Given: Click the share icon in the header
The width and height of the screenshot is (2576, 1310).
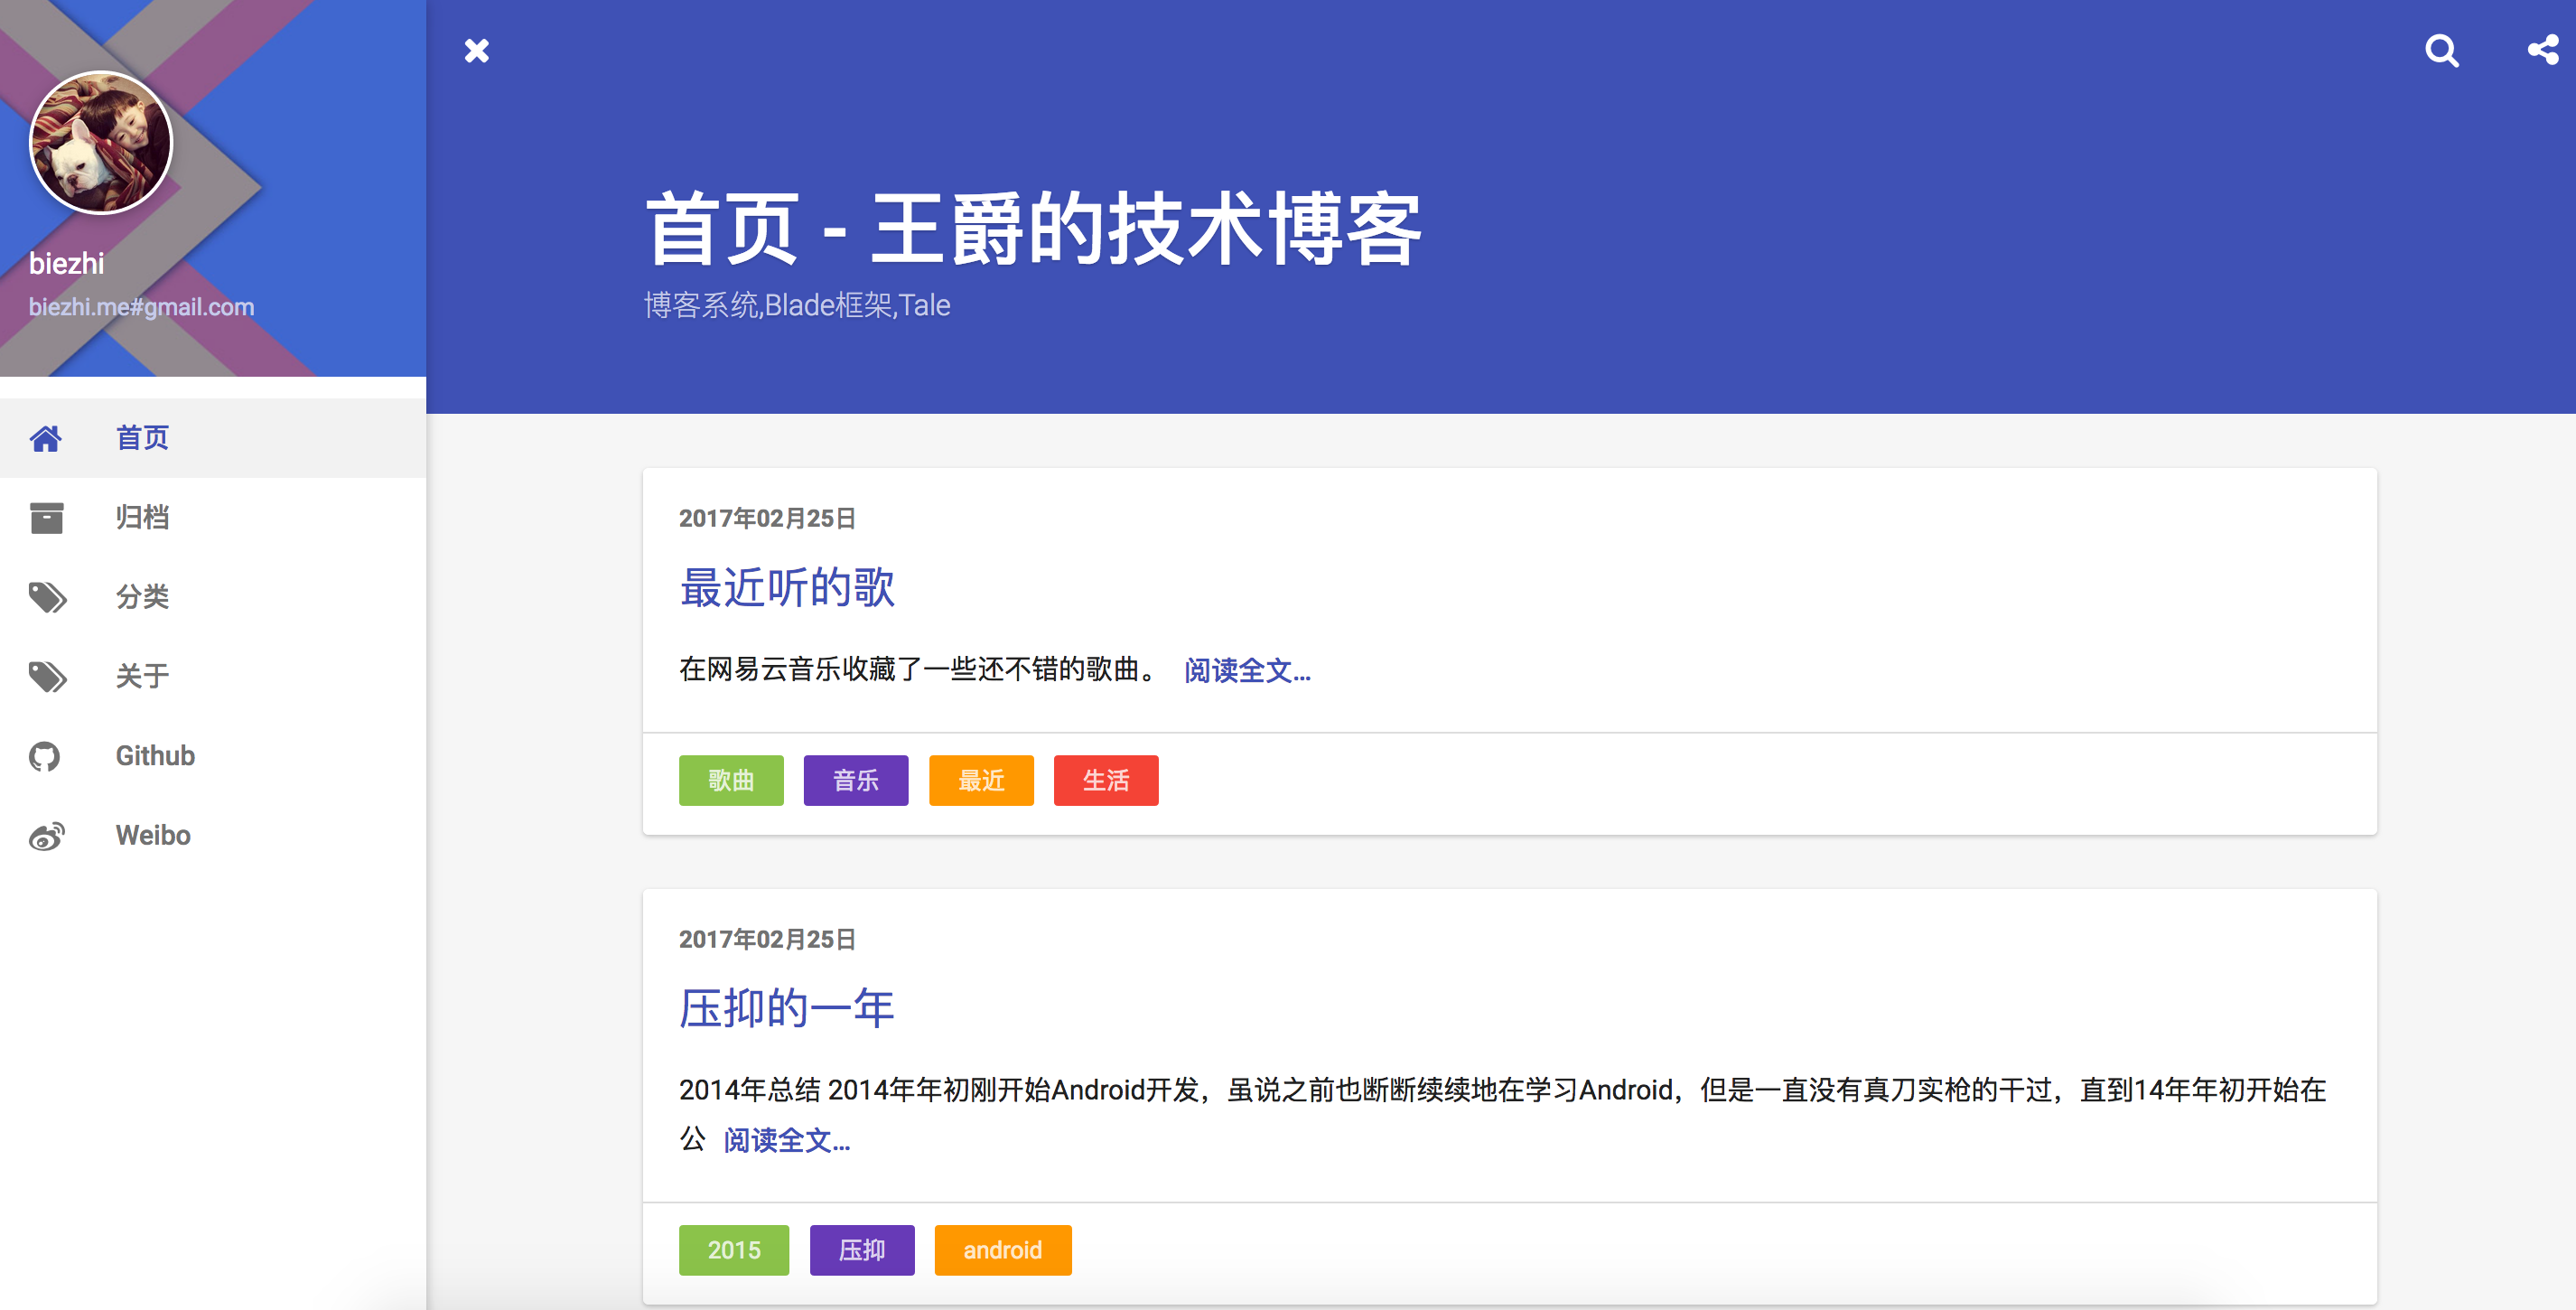Looking at the screenshot, I should click(2542, 50).
